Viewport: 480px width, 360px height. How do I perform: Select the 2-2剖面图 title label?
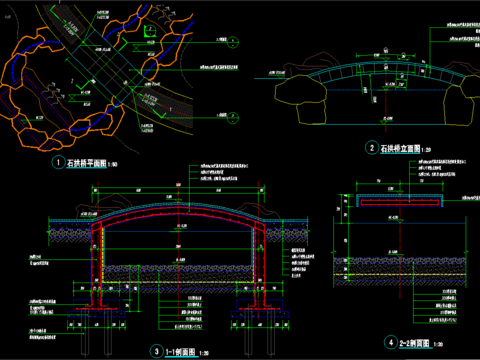[414, 343]
